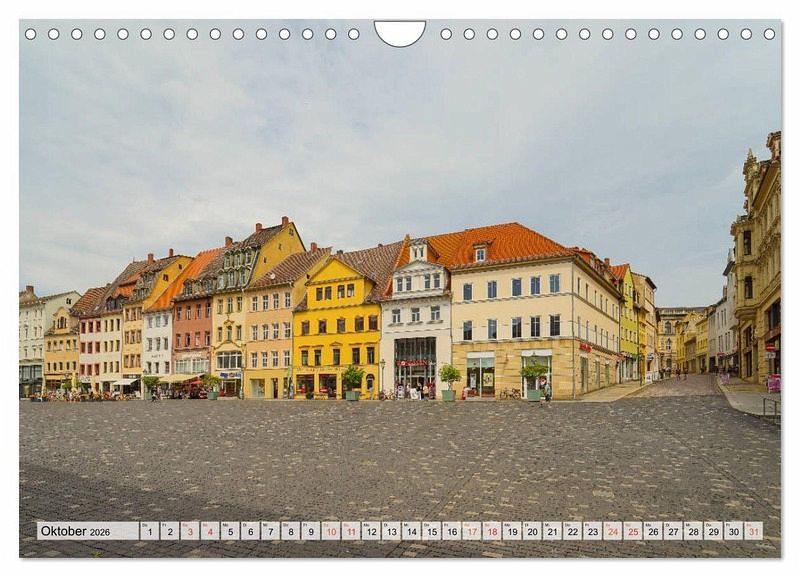The image size is (800, 577).
Task: Choose day 23 cell
Action: pyautogui.click(x=593, y=531)
